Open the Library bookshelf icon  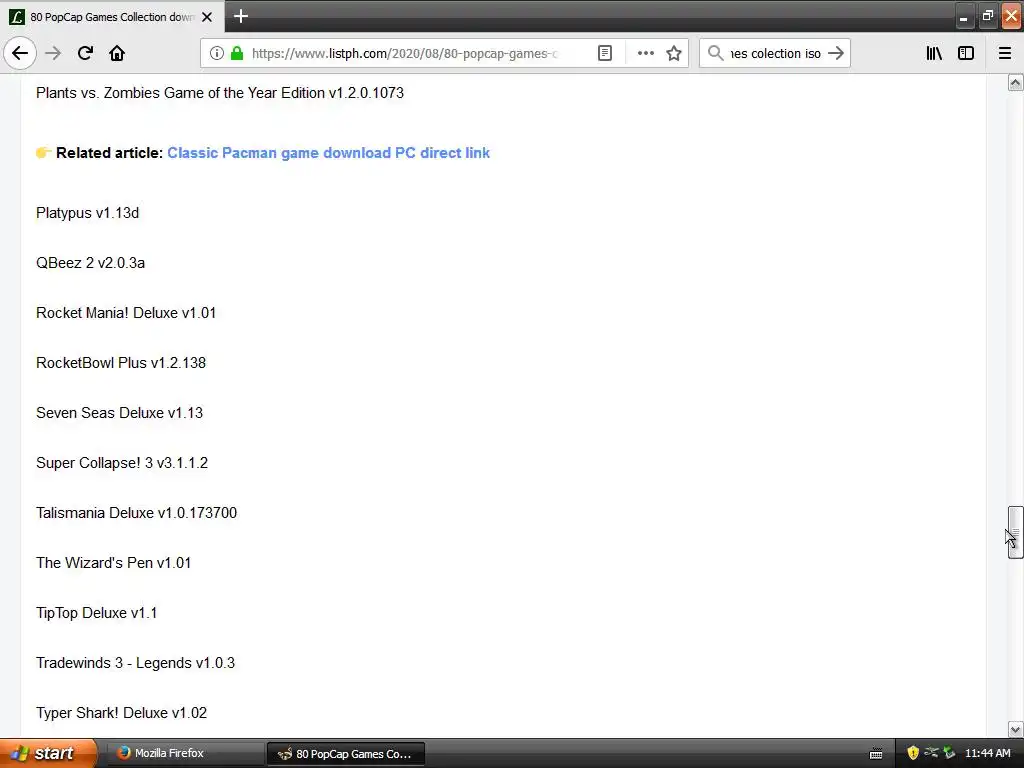934,54
